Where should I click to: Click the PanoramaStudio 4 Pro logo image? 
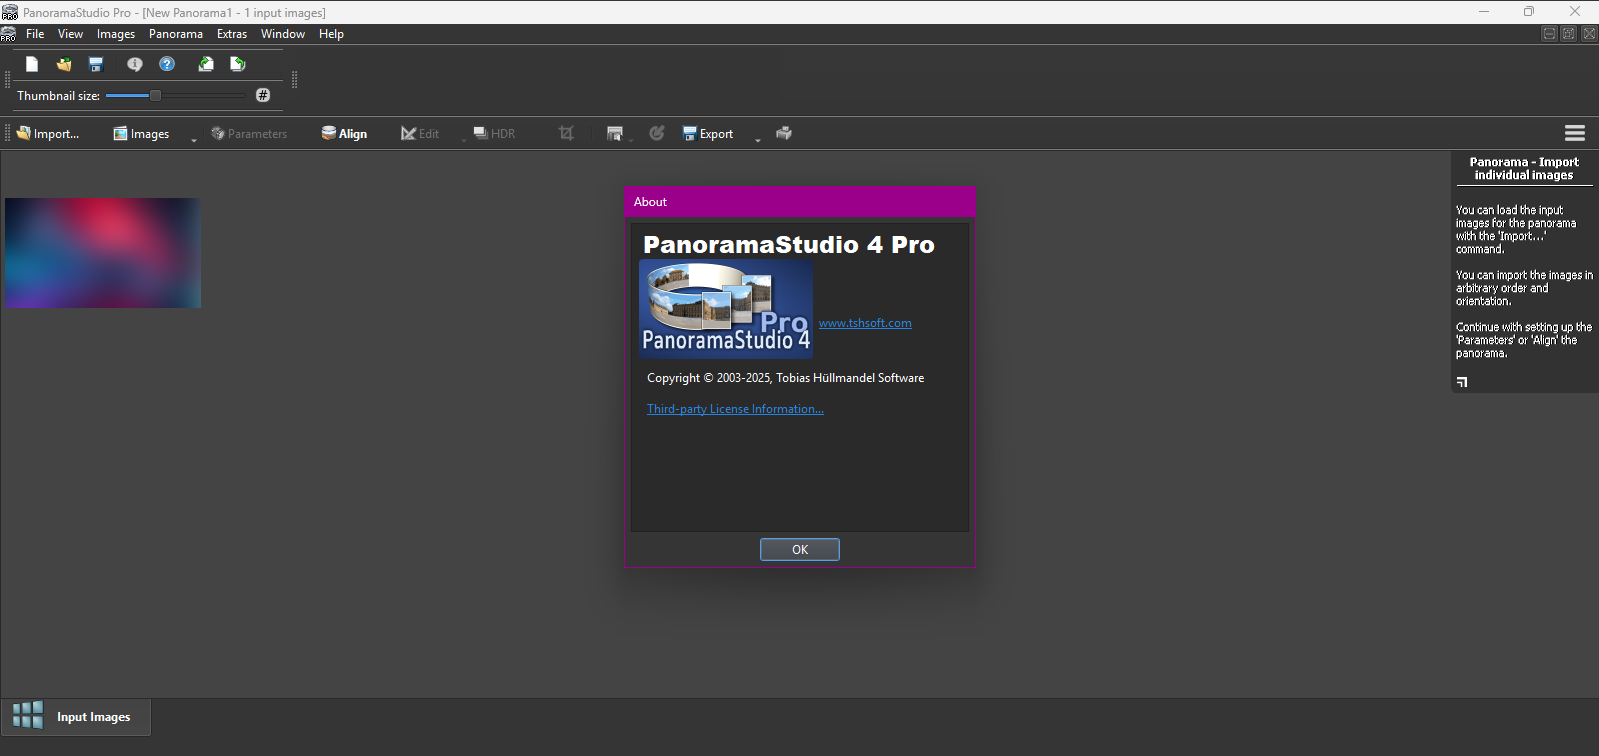[726, 309]
